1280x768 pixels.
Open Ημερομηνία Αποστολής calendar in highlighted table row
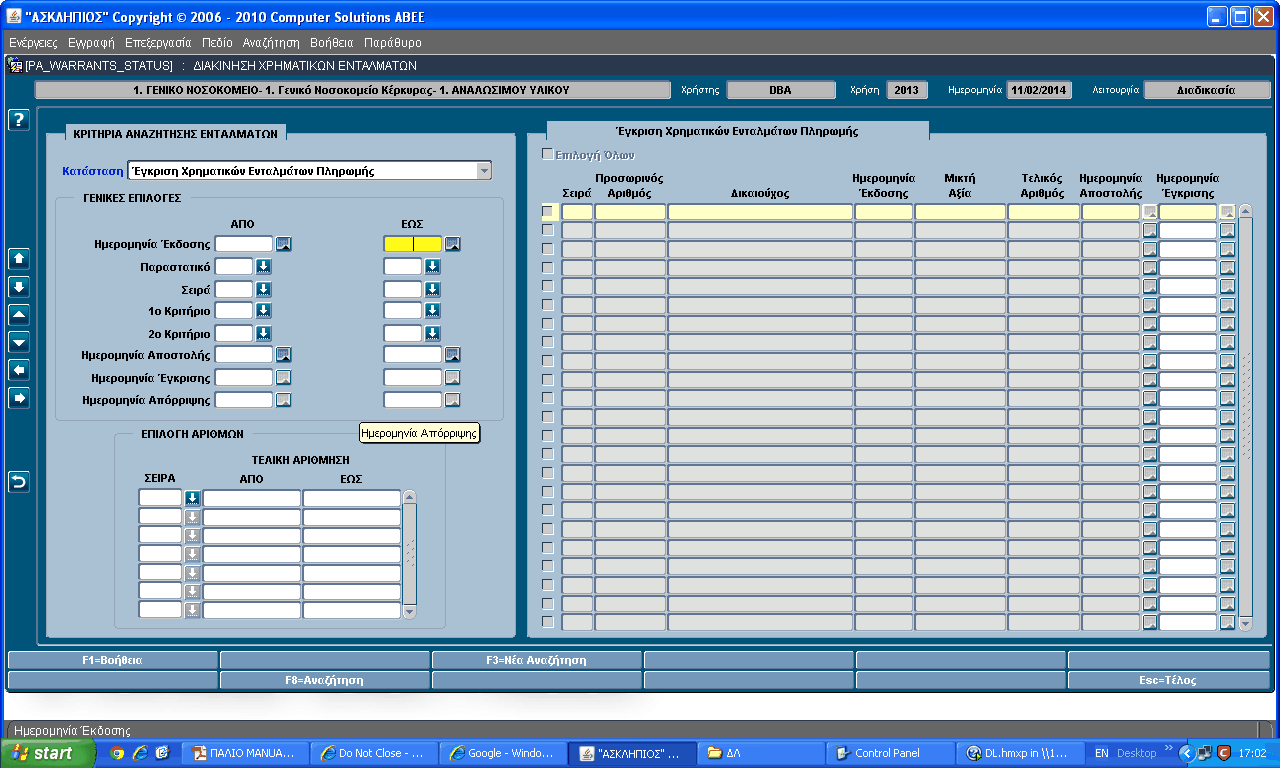pos(1150,212)
